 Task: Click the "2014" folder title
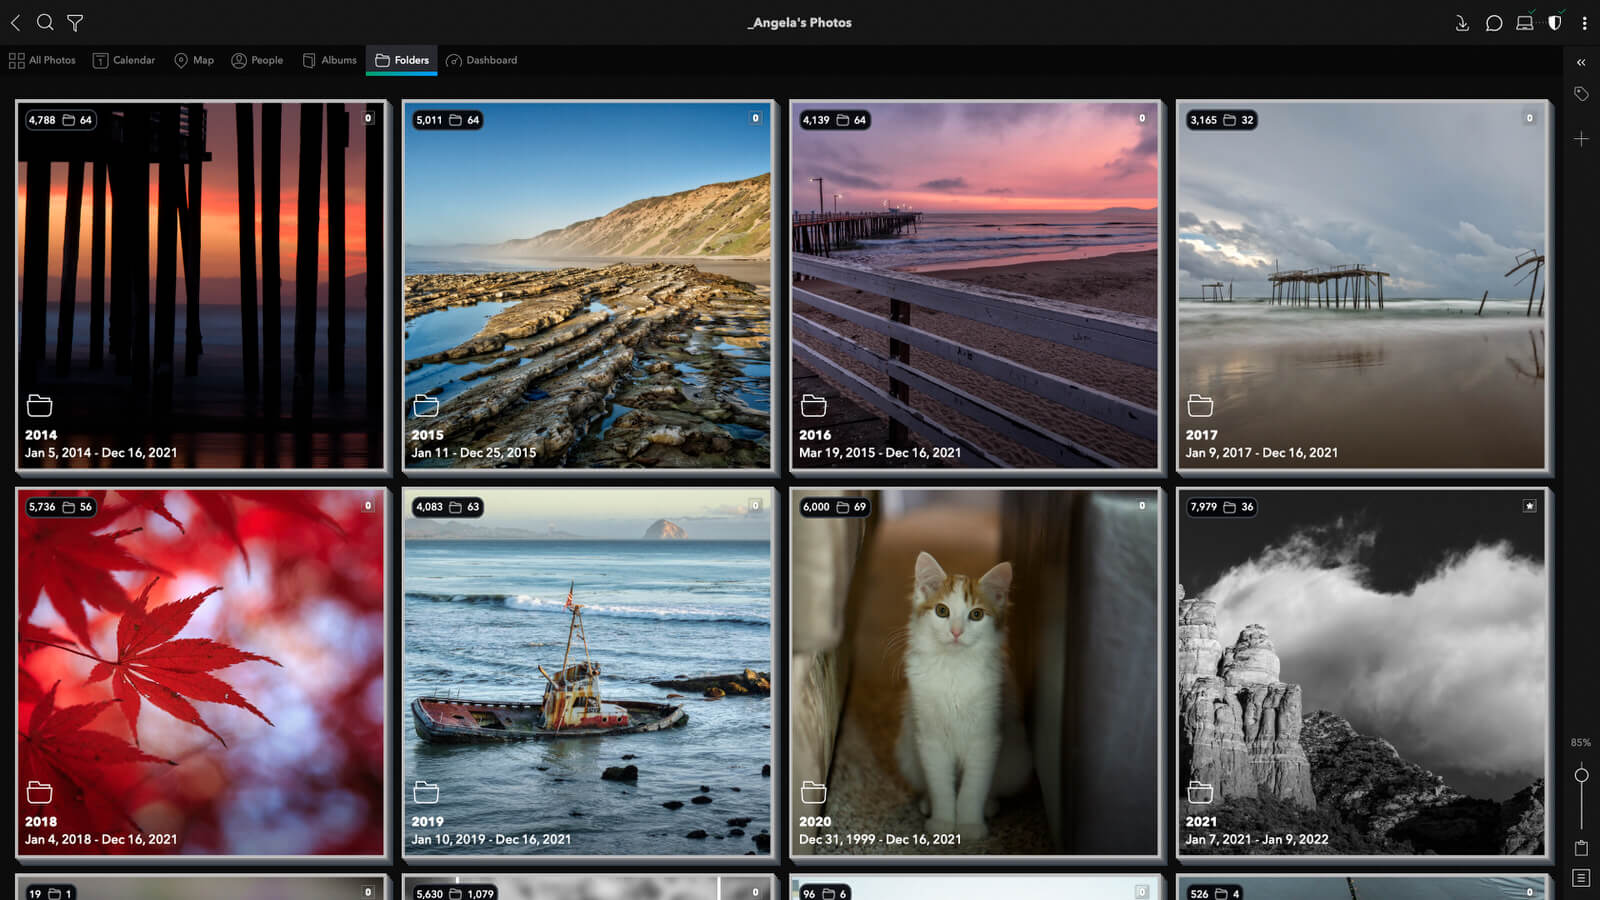coord(41,435)
